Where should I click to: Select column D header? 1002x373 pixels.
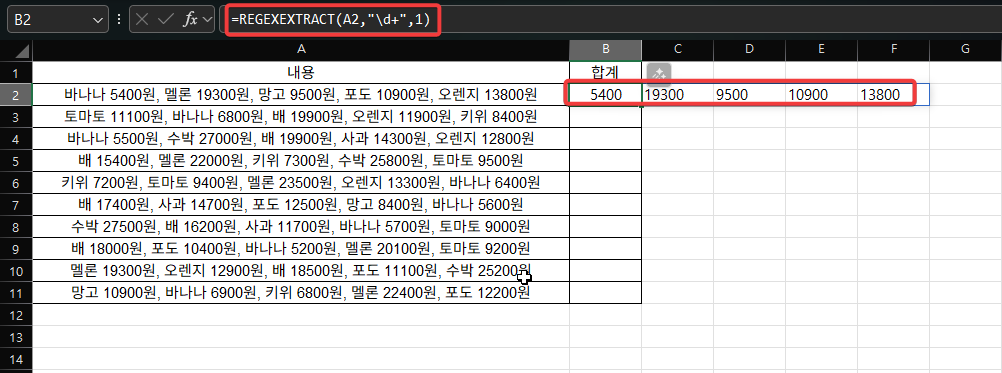[x=750, y=50]
